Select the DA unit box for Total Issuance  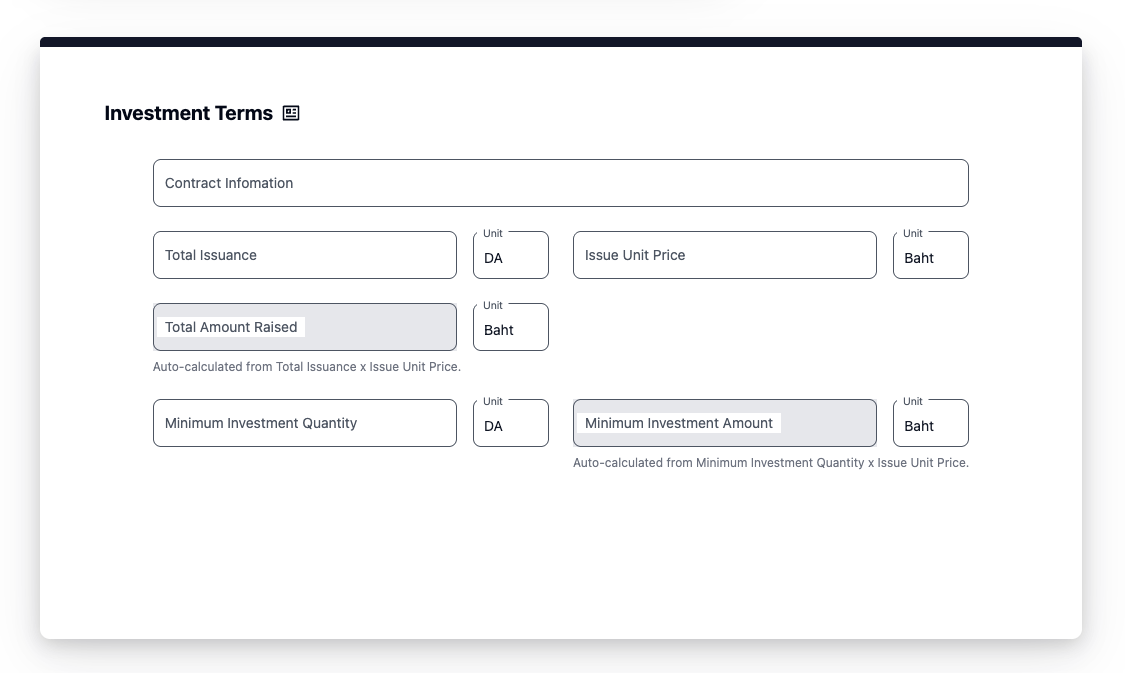[x=510, y=257]
